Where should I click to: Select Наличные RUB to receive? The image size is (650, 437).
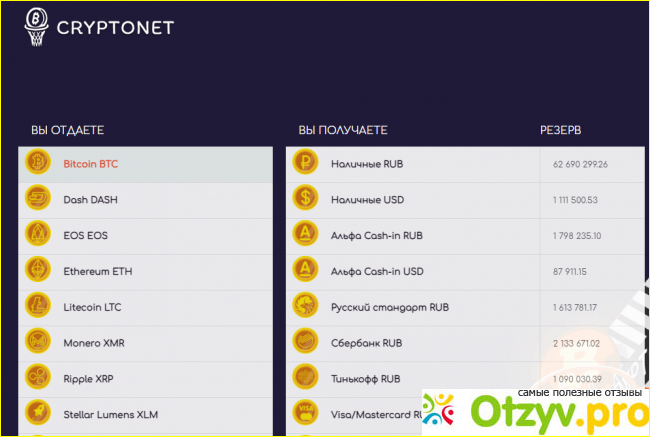[367, 163]
